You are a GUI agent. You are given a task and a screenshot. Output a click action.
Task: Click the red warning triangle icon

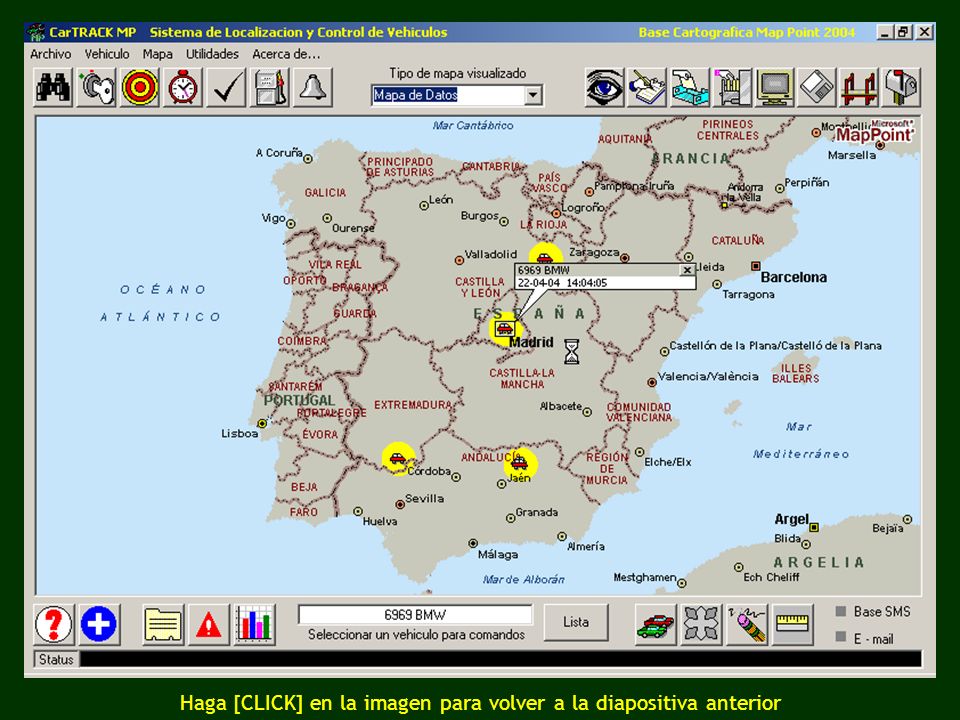pyautogui.click(x=209, y=624)
